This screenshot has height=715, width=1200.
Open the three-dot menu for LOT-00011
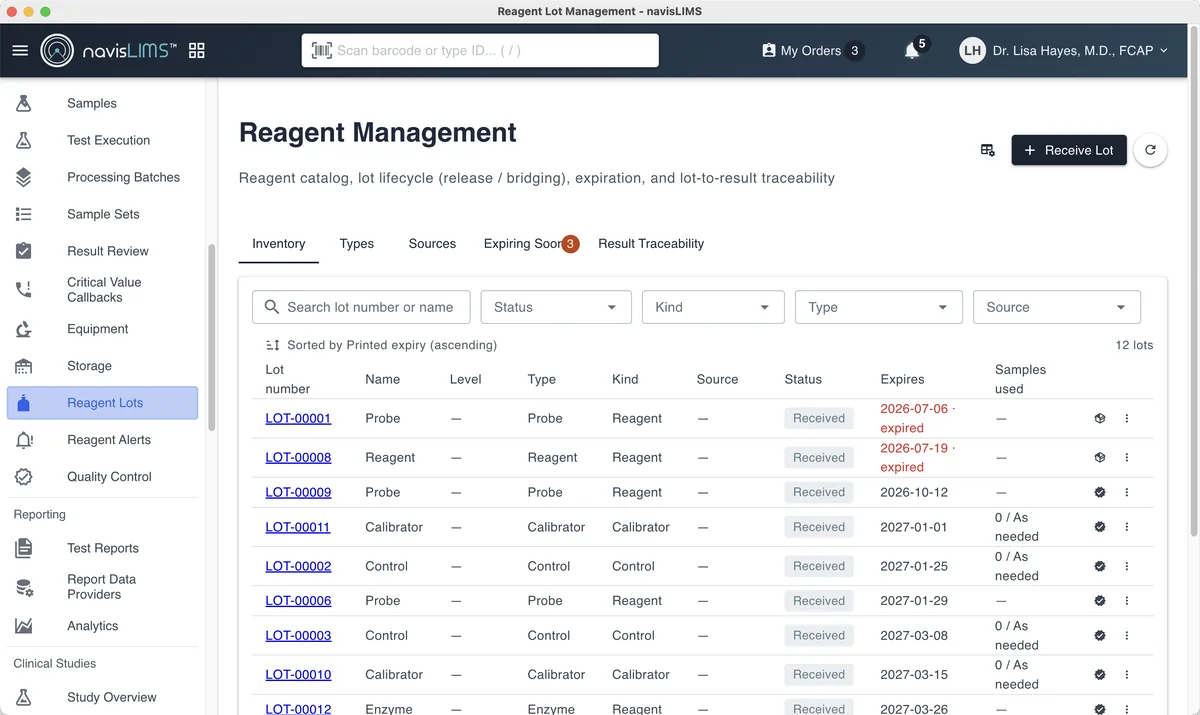pos(1127,527)
